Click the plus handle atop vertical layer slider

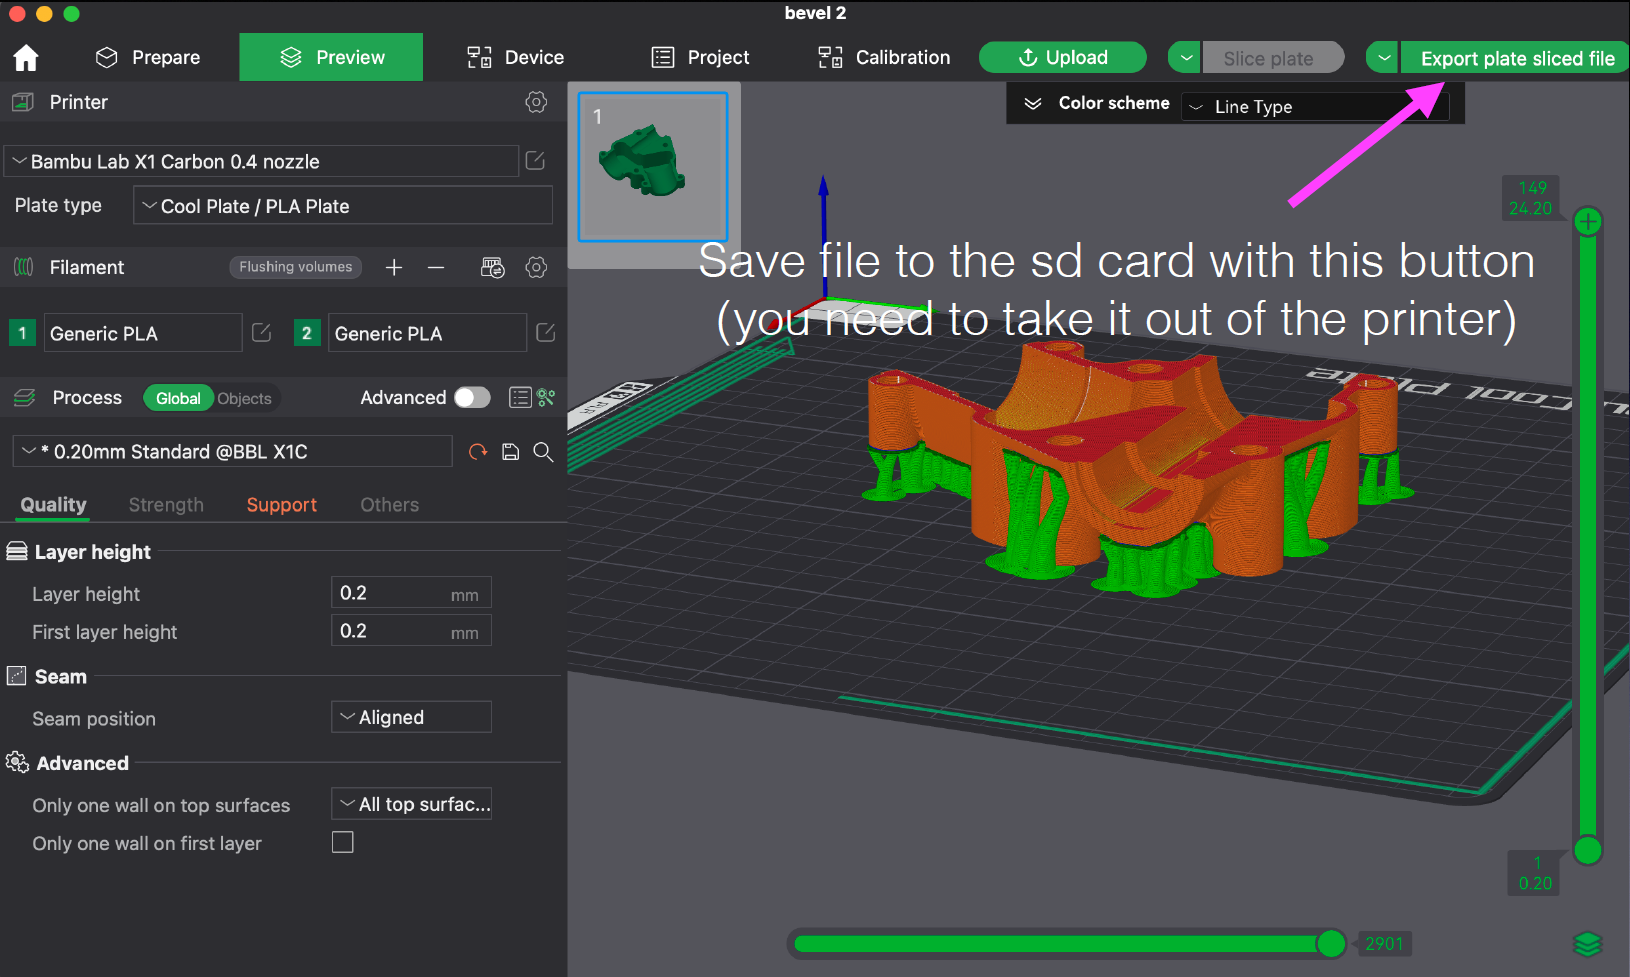pos(1588,222)
